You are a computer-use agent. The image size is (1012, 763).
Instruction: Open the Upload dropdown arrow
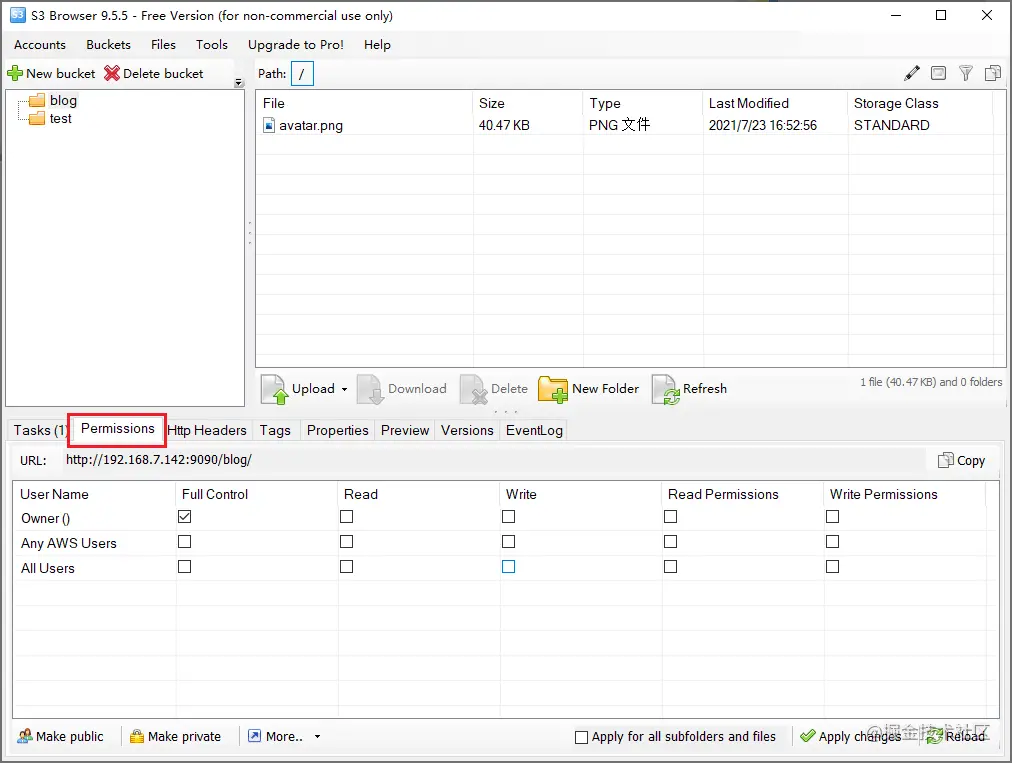pos(344,389)
